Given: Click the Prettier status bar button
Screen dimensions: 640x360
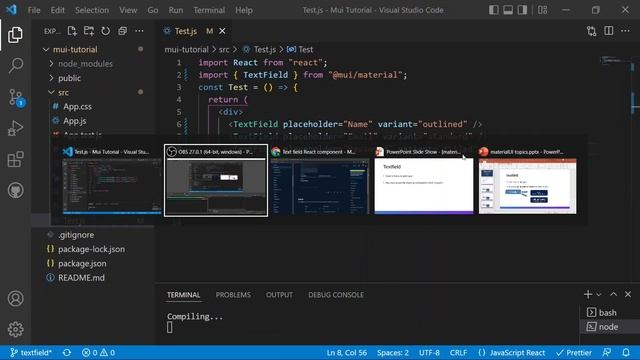Looking at the screenshot, I should tap(574, 353).
